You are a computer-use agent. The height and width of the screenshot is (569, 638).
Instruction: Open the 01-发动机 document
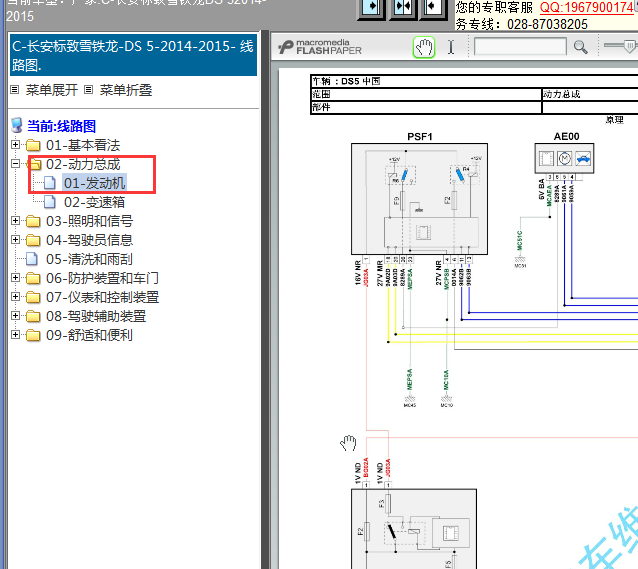[x=94, y=183]
